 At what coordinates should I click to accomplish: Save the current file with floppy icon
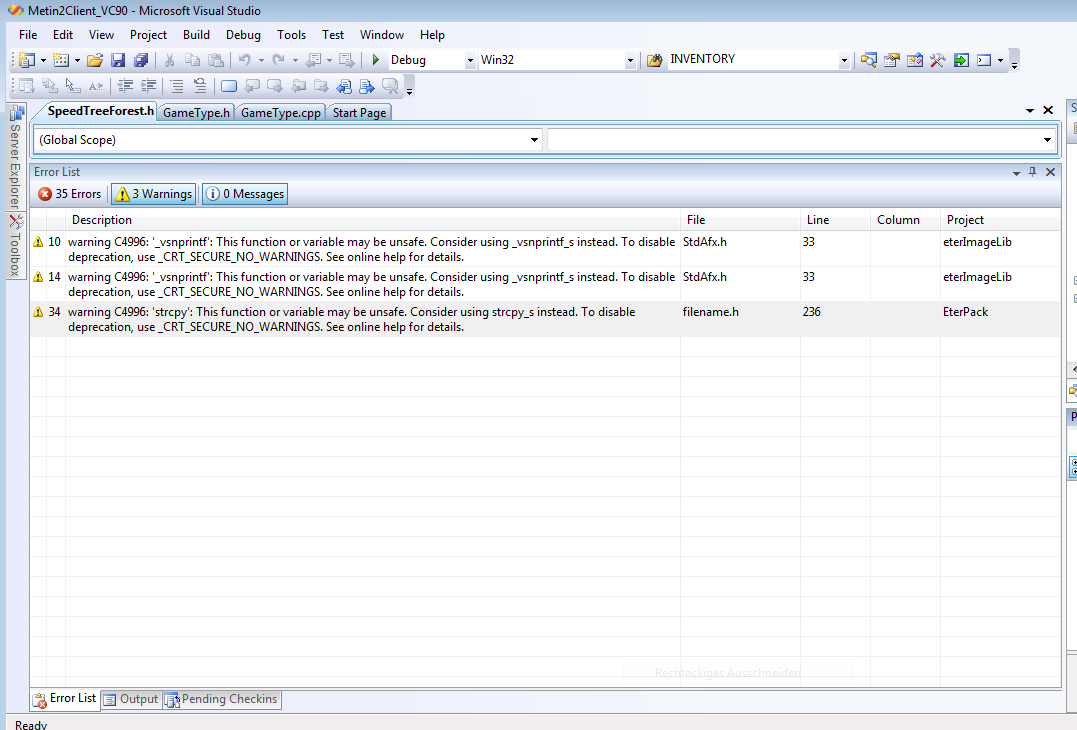click(x=118, y=60)
